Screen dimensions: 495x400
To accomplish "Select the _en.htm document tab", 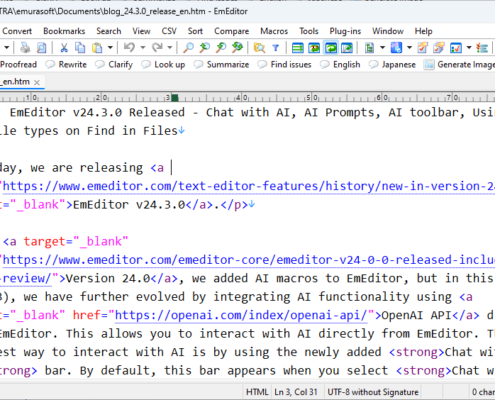I will (x=15, y=82).
